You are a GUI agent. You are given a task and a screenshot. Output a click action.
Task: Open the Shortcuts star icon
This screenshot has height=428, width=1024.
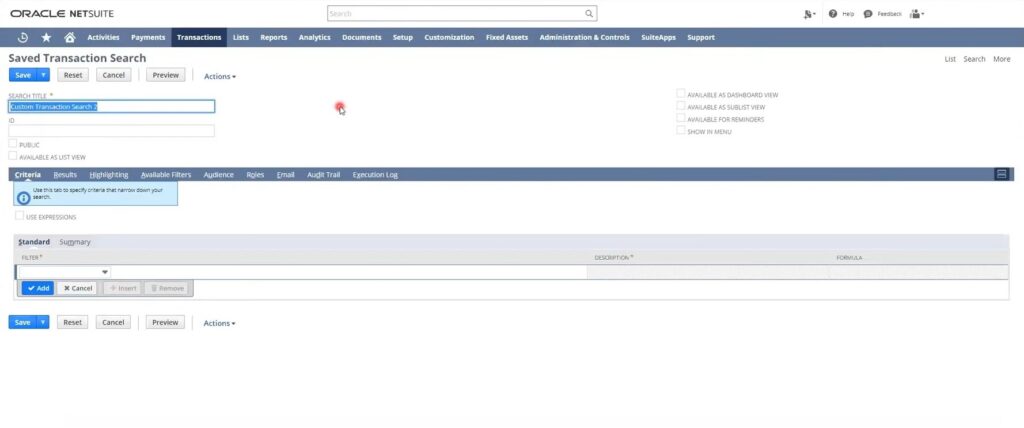click(x=46, y=37)
